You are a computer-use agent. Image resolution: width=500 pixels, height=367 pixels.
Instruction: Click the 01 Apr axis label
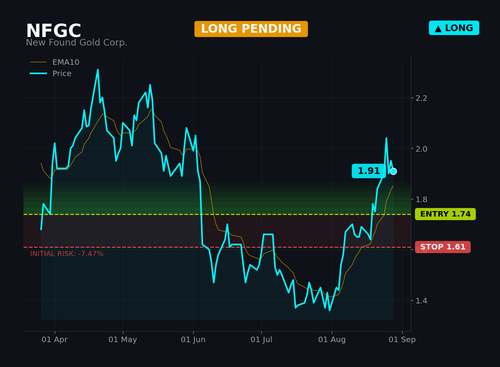click(54, 340)
